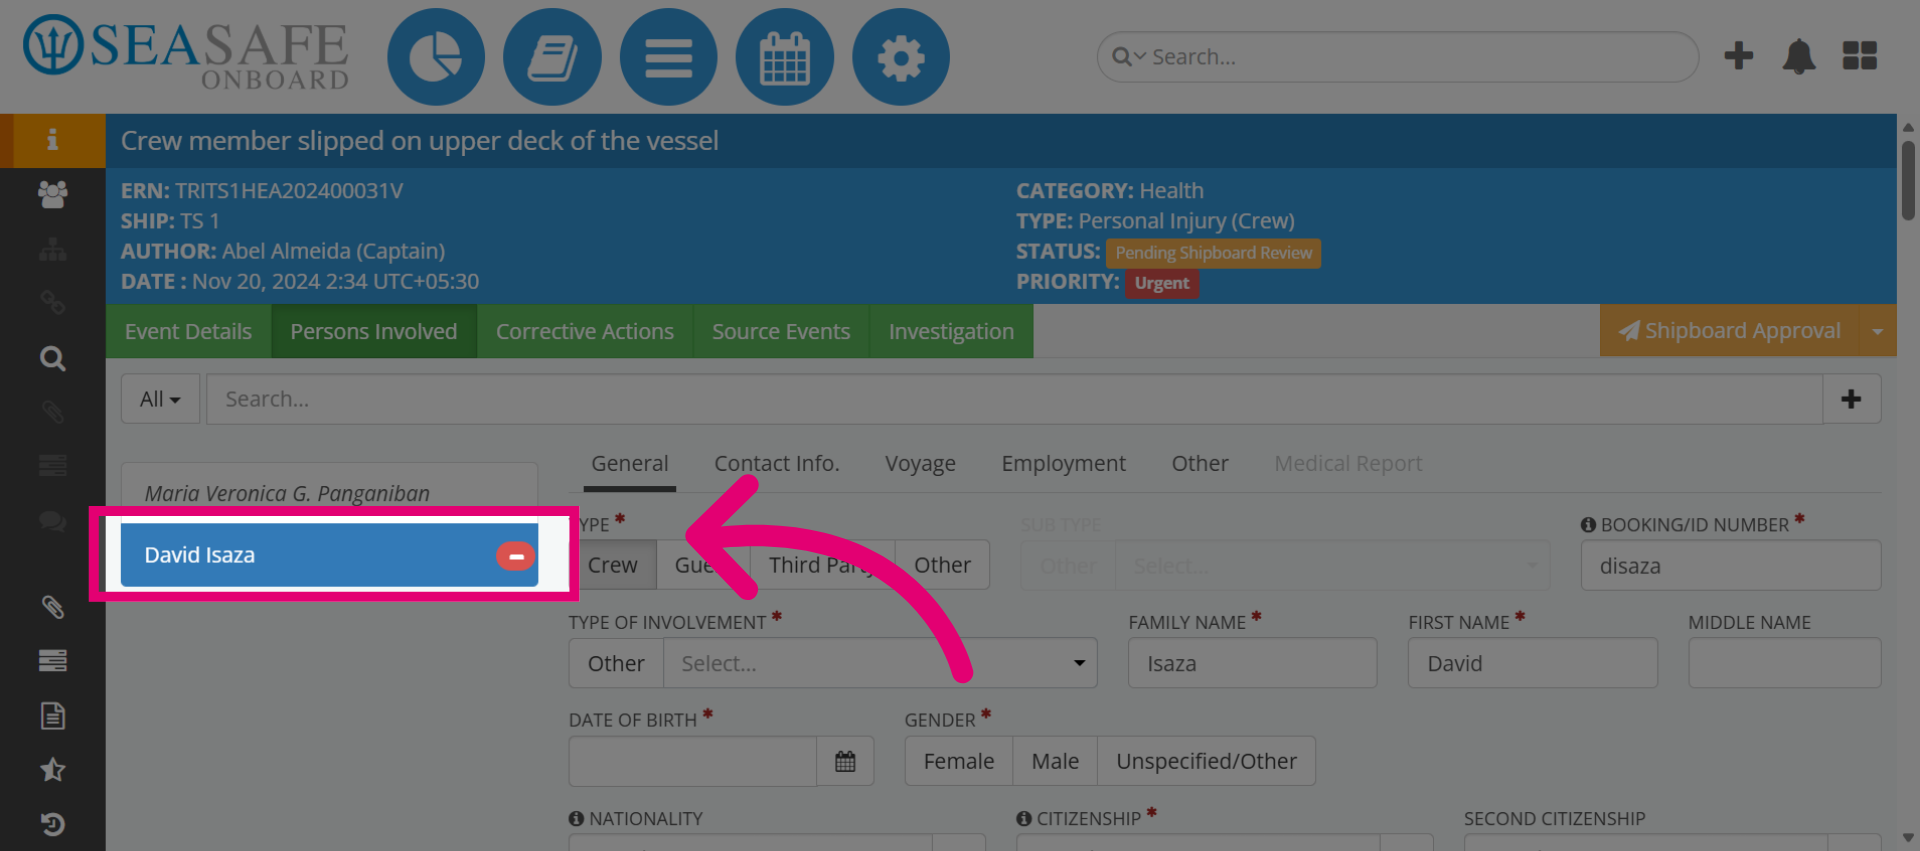Expand Type of Involvement select

[x=880, y=663]
